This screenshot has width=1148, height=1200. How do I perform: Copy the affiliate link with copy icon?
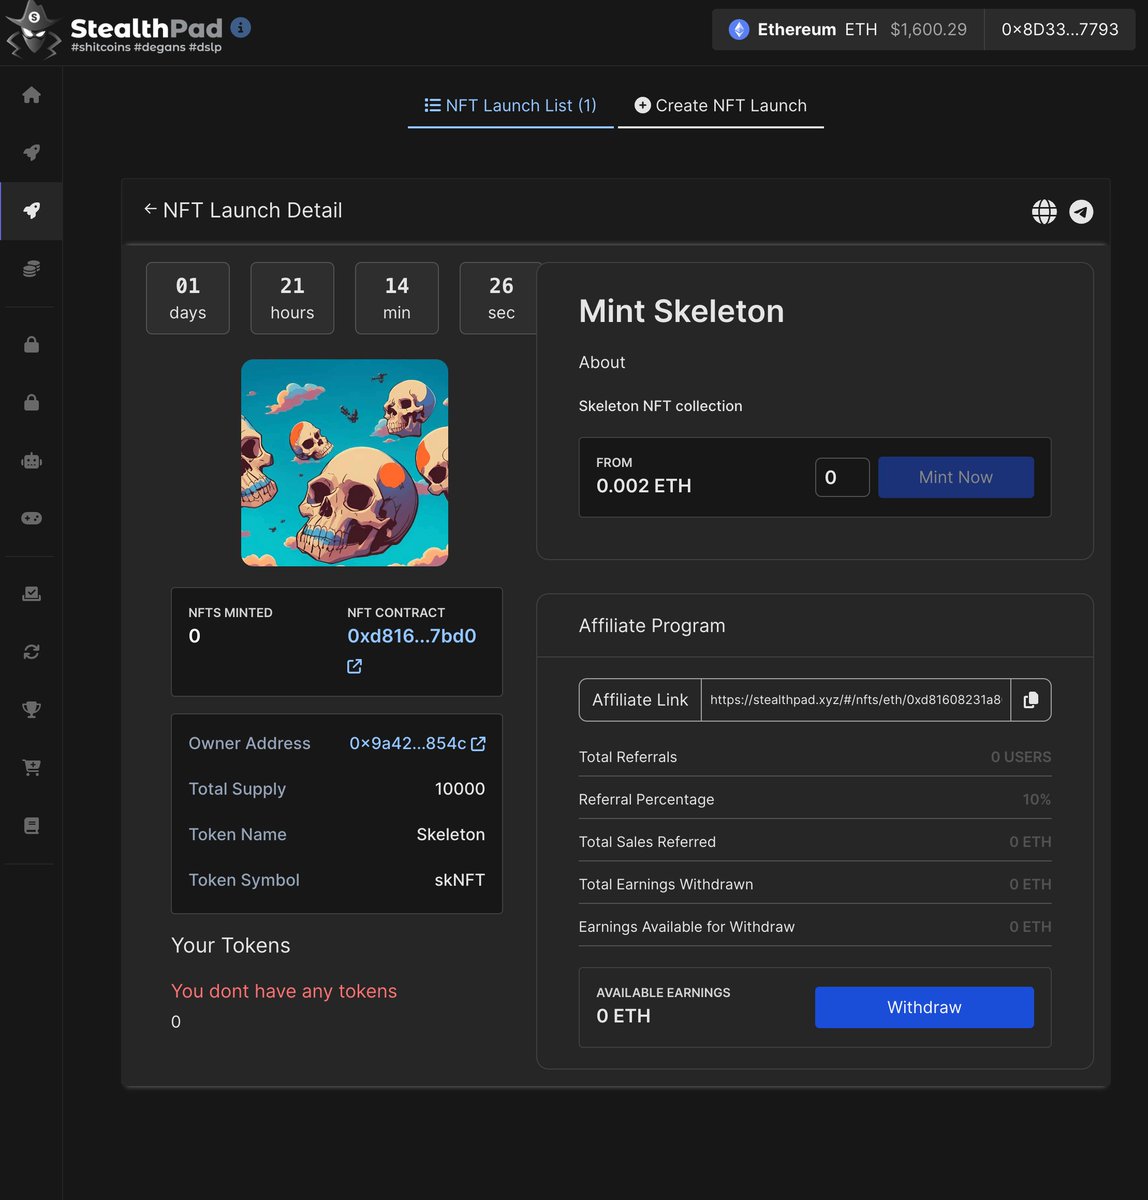1031,700
